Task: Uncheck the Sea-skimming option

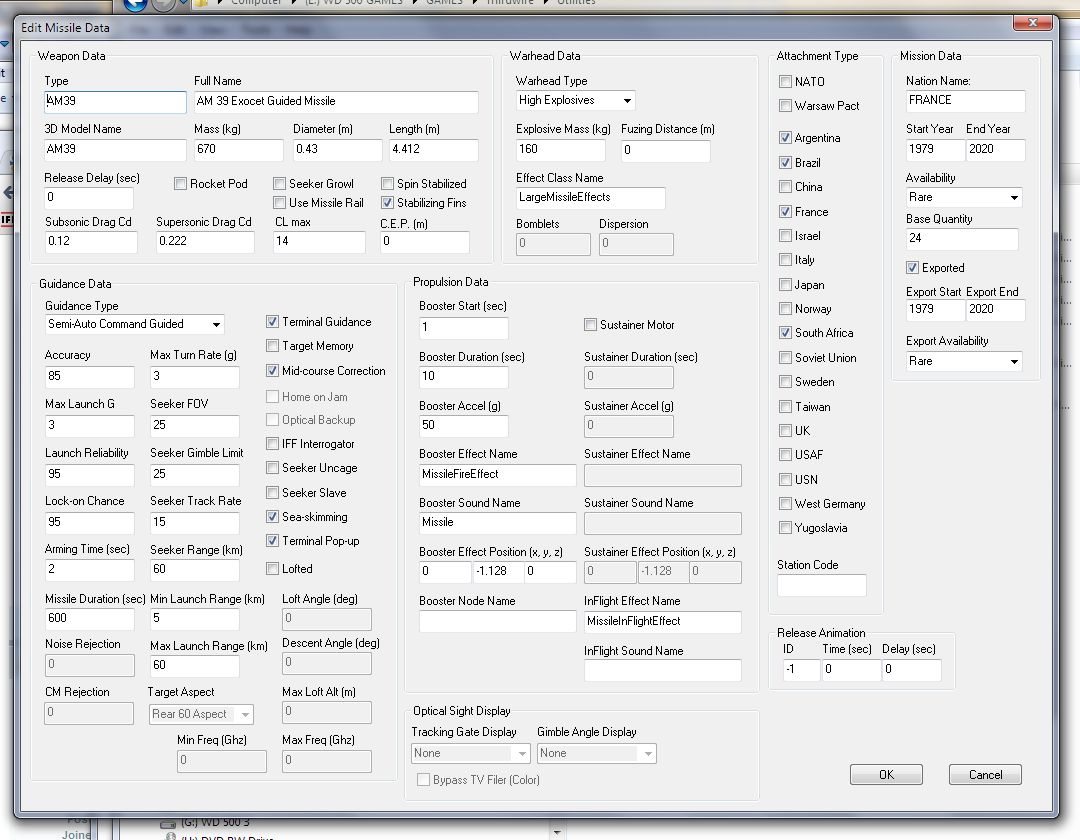Action: 272,516
